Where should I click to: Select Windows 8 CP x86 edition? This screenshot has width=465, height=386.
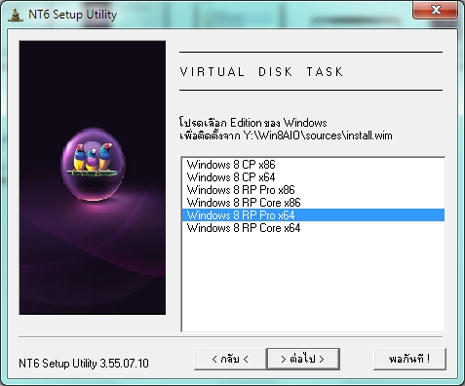(313, 165)
